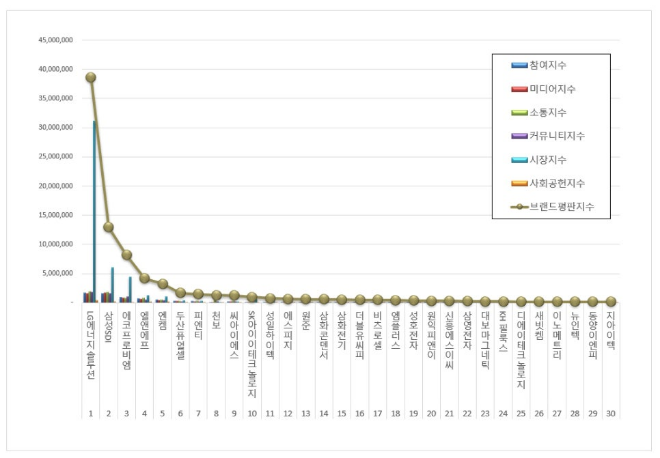Click the 에코프로비엠 x-axis label
Screen dimensions: 660x458
pos(127,340)
